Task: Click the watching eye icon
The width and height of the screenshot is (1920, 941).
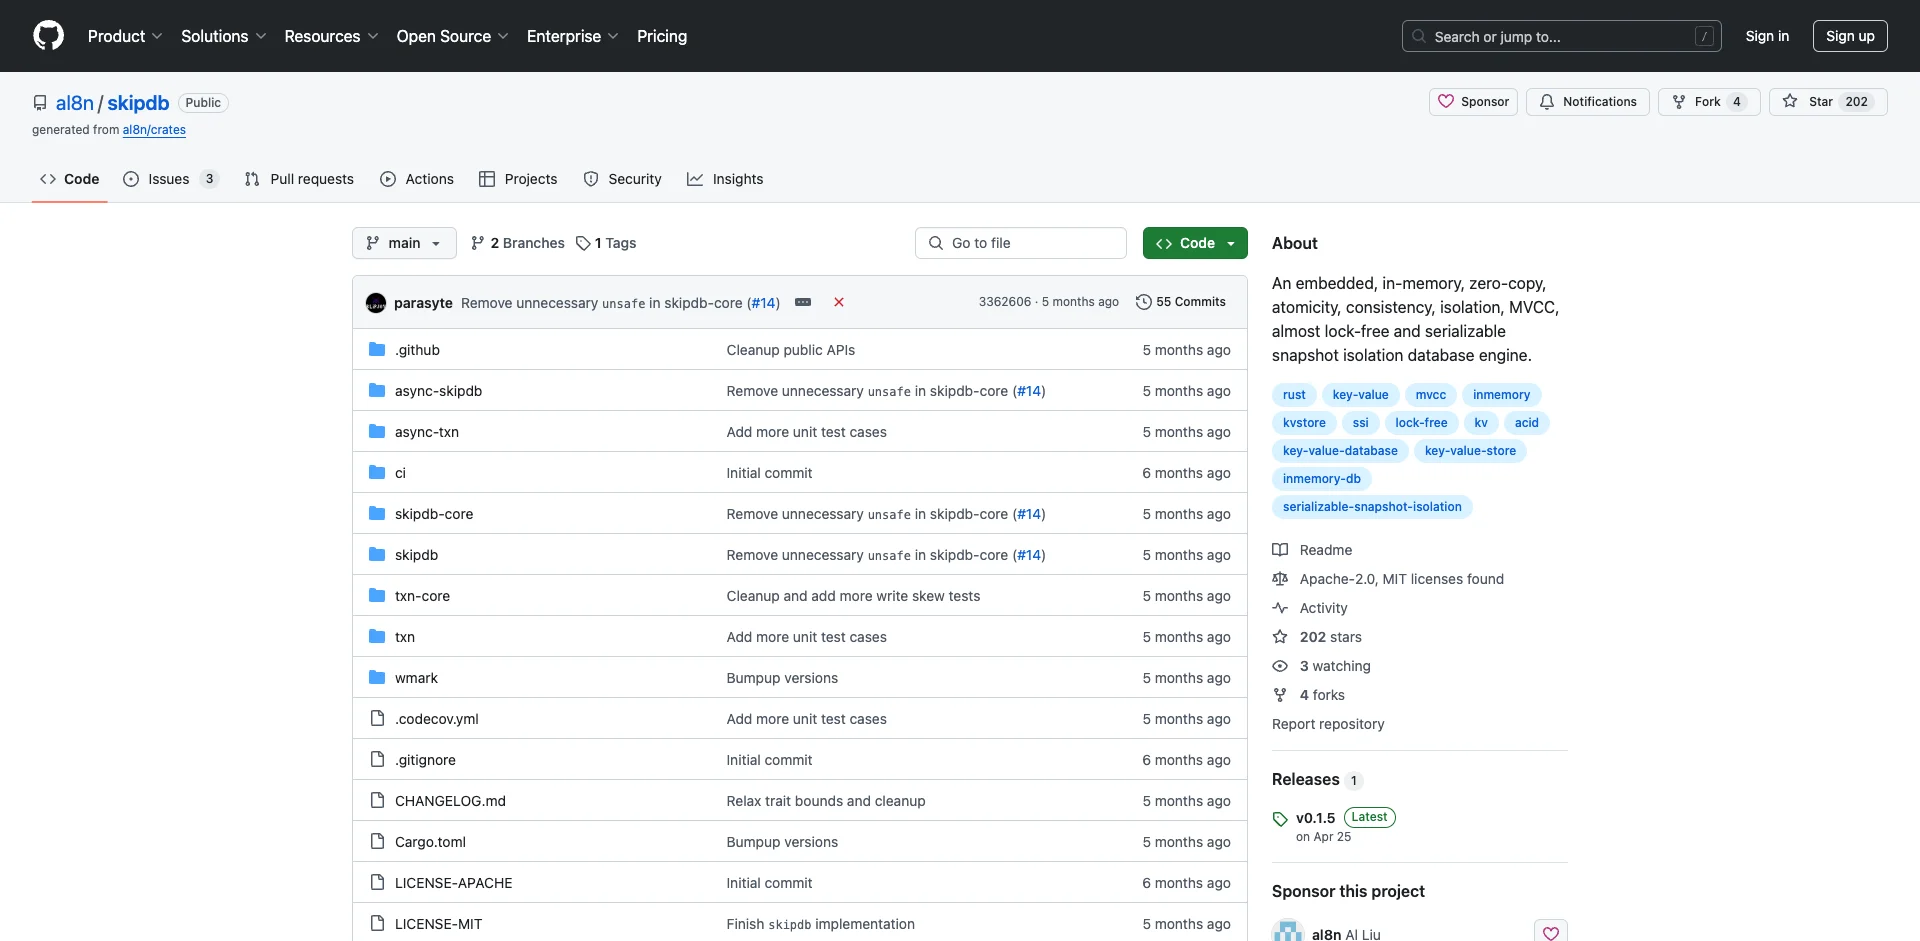Action: tap(1280, 666)
